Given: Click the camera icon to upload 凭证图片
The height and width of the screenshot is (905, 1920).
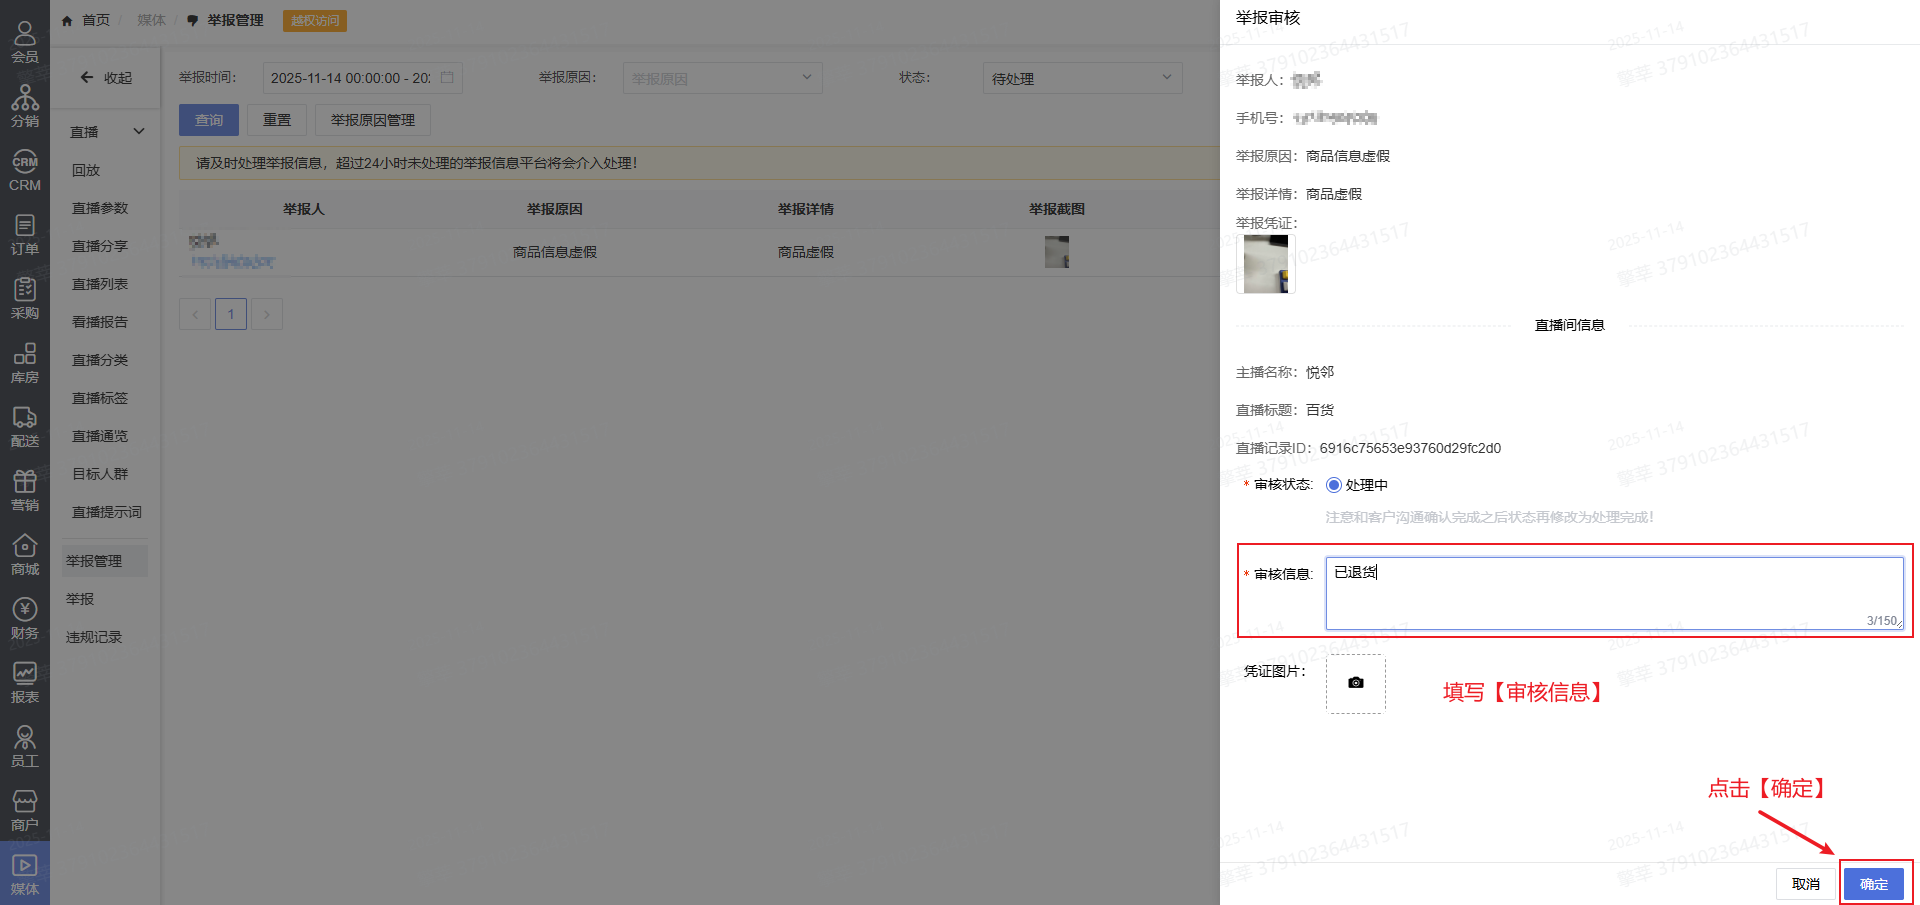Looking at the screenshot, I should [x=1355, y=683].
